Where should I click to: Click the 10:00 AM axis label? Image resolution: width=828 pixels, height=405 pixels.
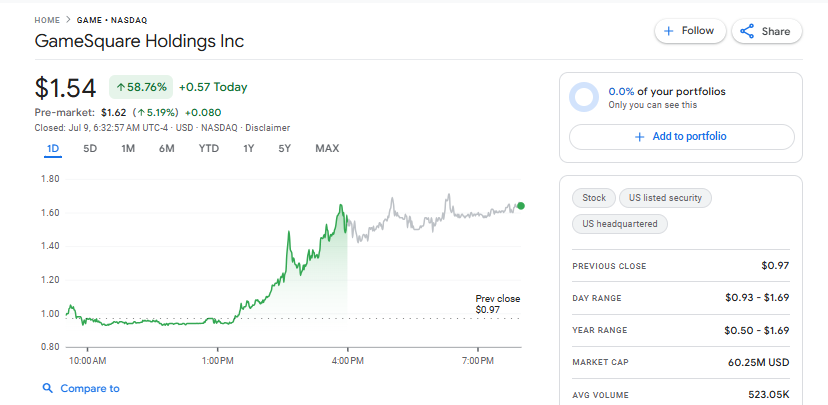(87, 361)
